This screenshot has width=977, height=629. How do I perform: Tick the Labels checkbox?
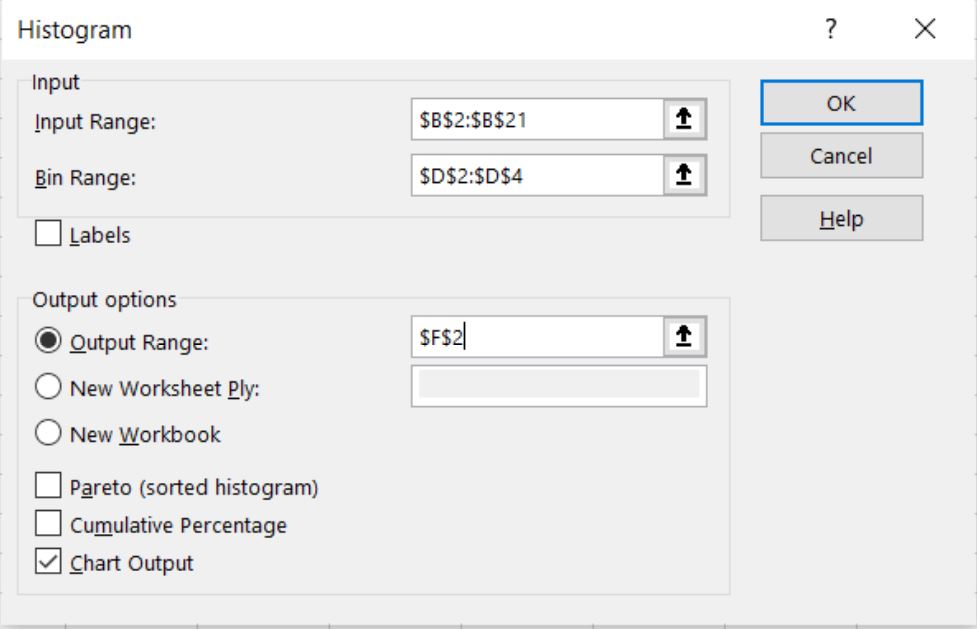pos(48,234)
